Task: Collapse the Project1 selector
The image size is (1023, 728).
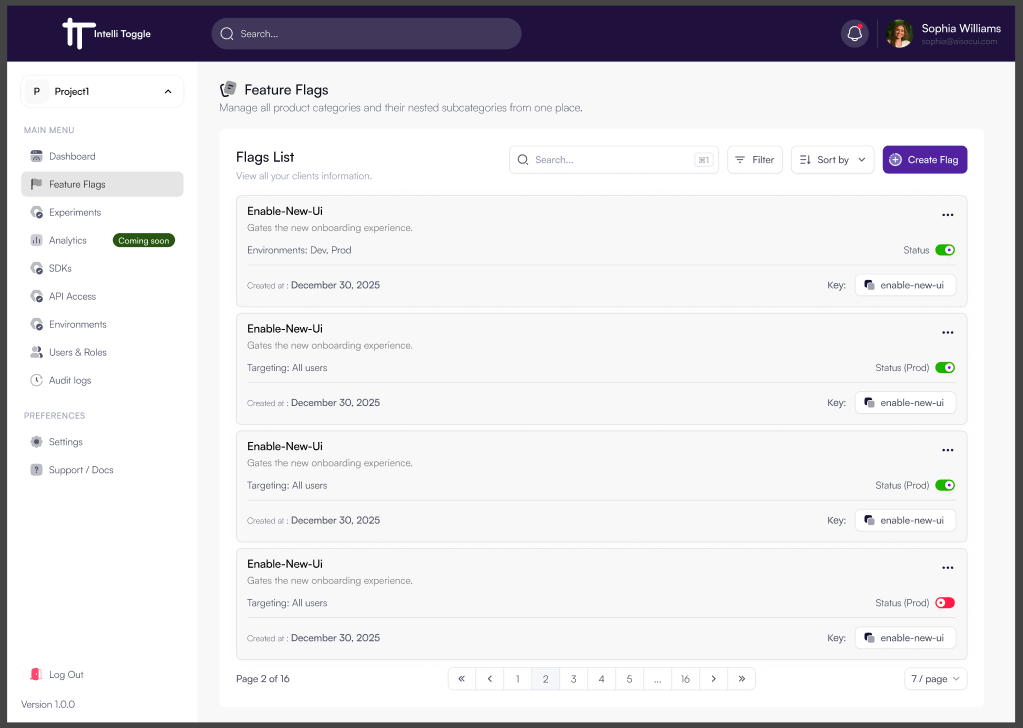Action: pyautogui.click(x=168, y=91)
